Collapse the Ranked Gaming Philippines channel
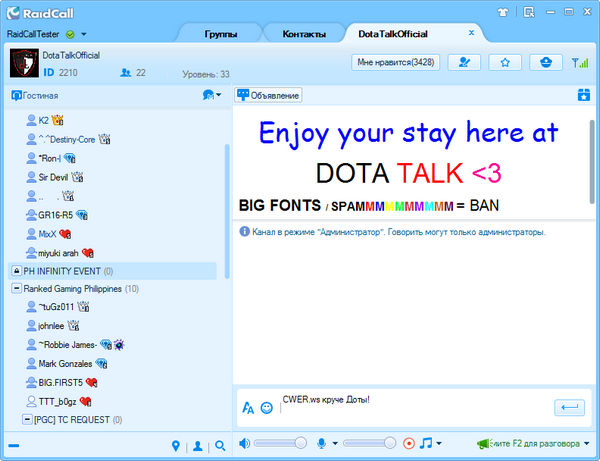The height and width of the screenshot is (461, 600). pyautogui.click(x=16, y=288)
